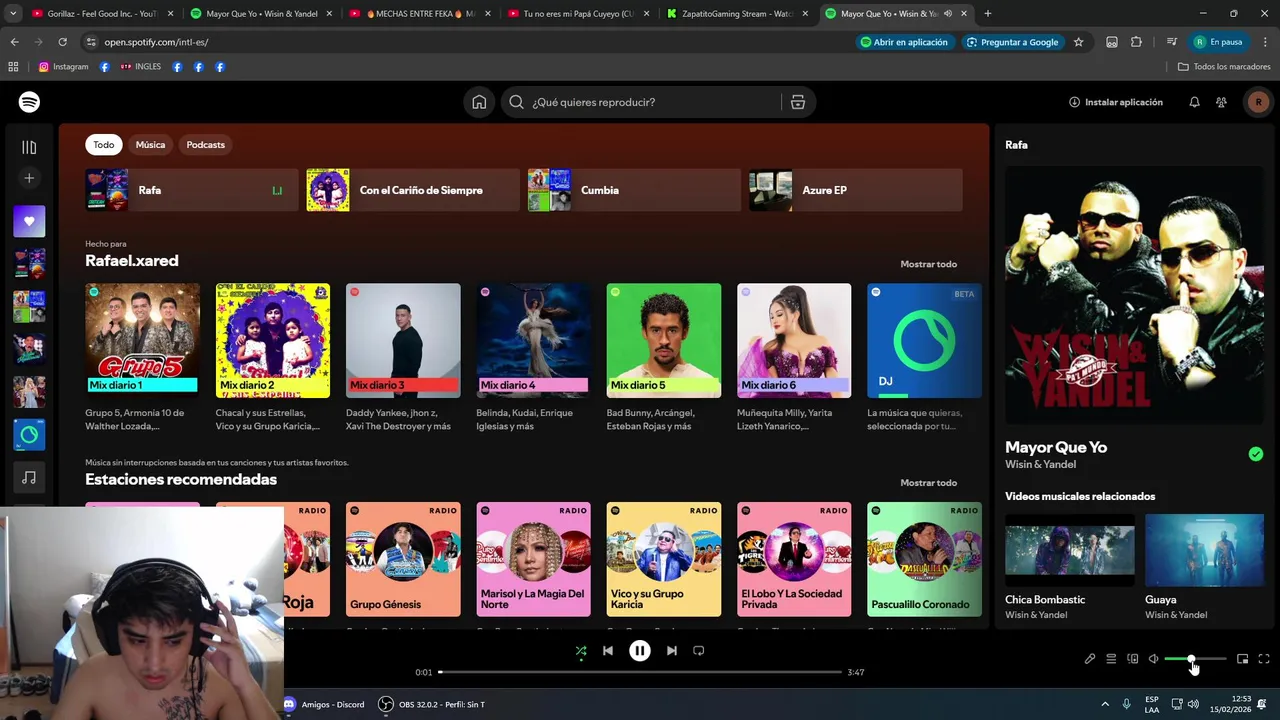Open the Chrome profile En pausa chip
This screenshot has width=1280, height=720.
[x=1218, y=42]
